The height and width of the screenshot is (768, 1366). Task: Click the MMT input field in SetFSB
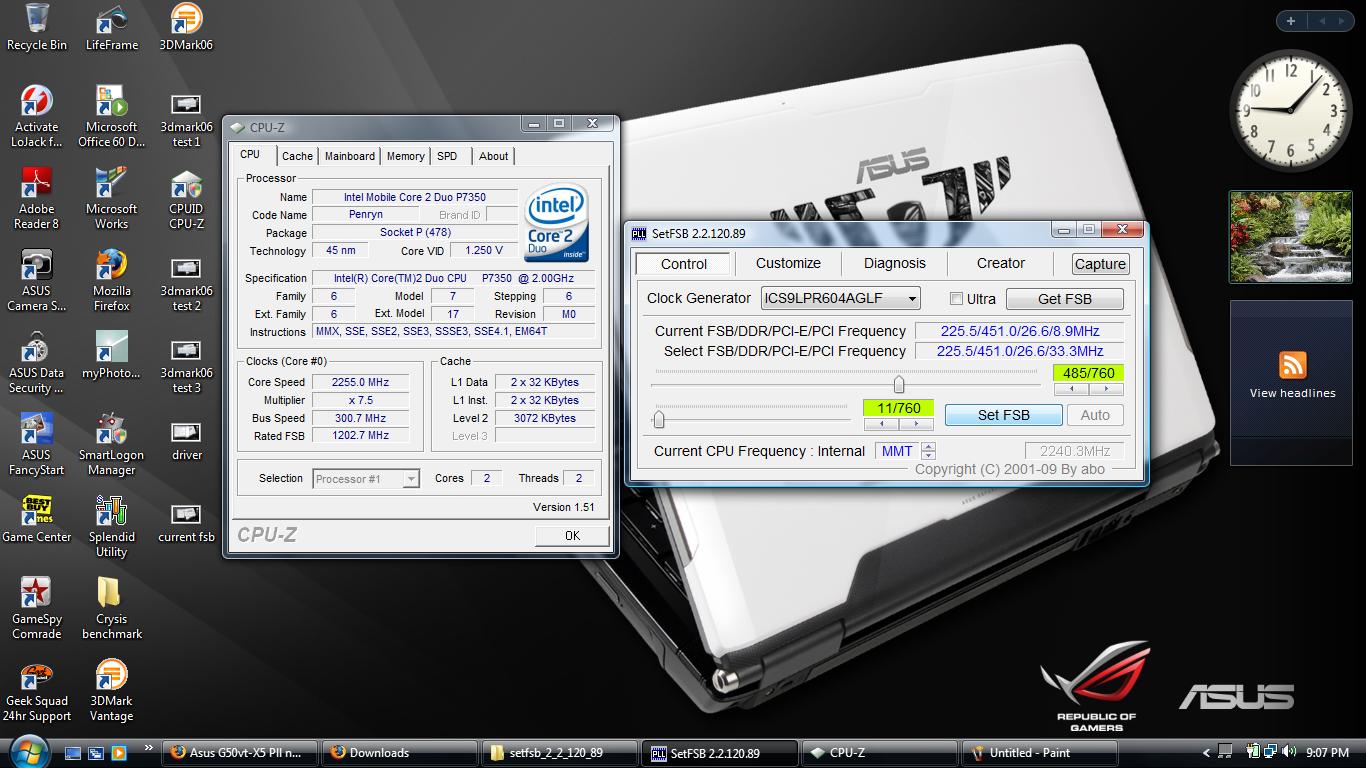[897, 451]
